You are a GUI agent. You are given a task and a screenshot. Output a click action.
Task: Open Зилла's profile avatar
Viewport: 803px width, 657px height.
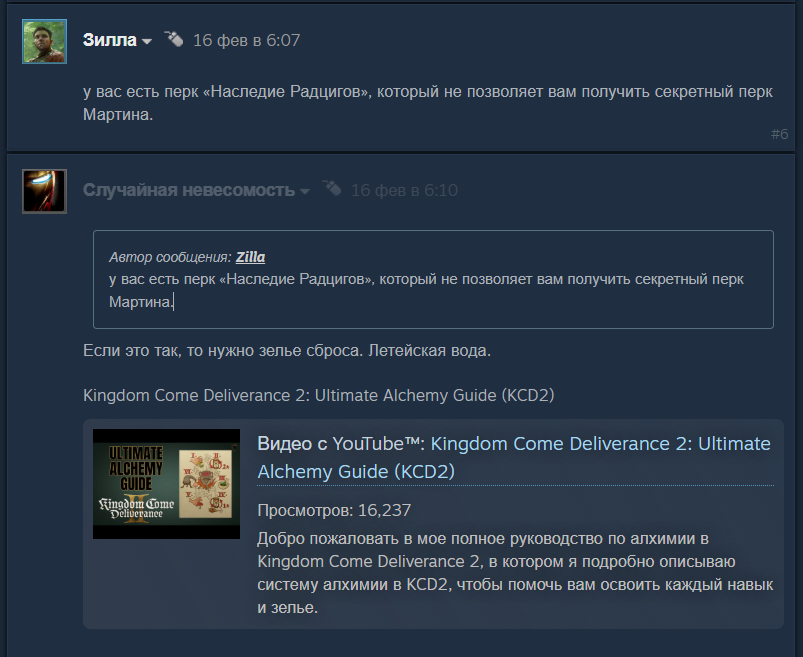(x=45, y=41)
